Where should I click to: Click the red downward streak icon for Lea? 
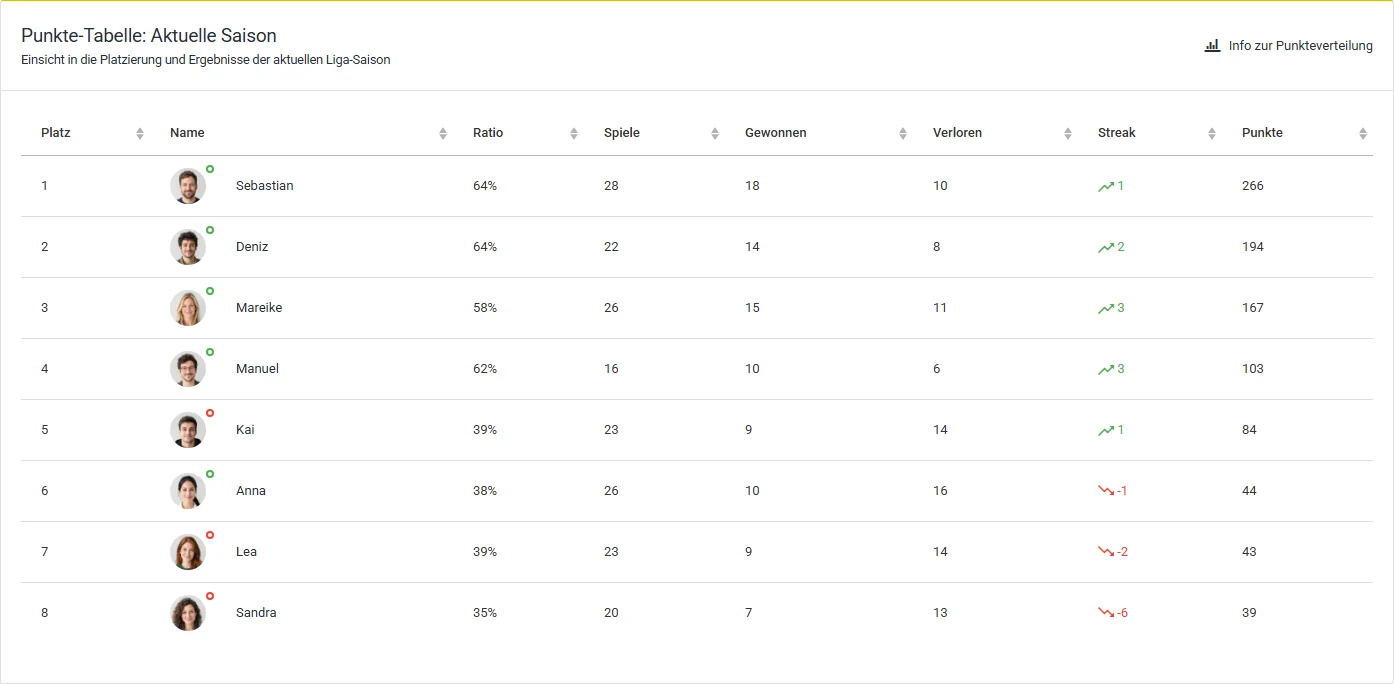pos(1106,552)
